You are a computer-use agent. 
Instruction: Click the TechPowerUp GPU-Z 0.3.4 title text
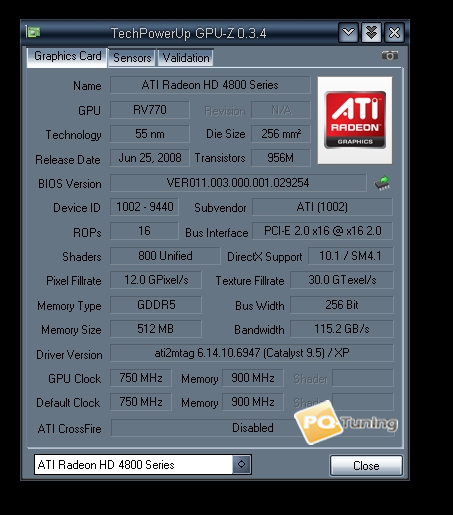(x=188, y=33)
